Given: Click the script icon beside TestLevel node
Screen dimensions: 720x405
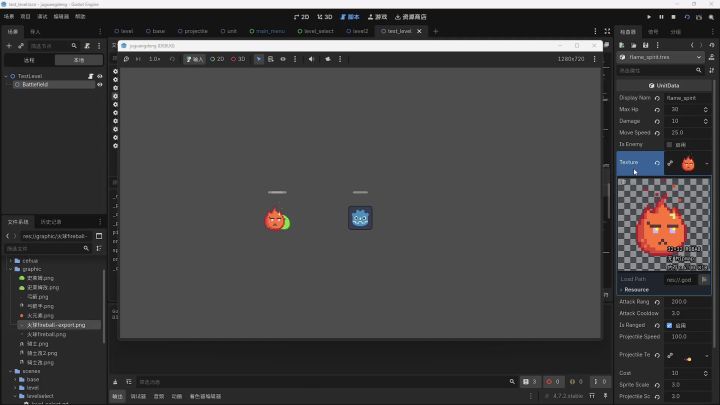Looking at the screenshot, I should point(90,76).
